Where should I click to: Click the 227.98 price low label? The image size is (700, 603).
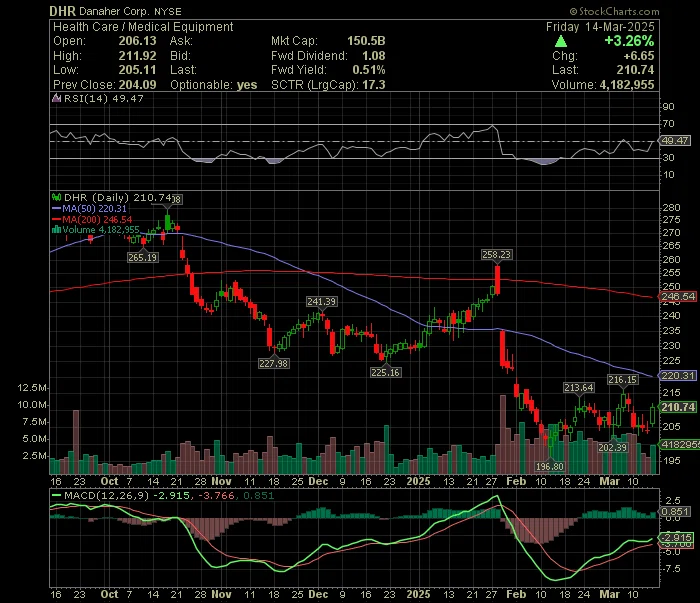(274, 363)
